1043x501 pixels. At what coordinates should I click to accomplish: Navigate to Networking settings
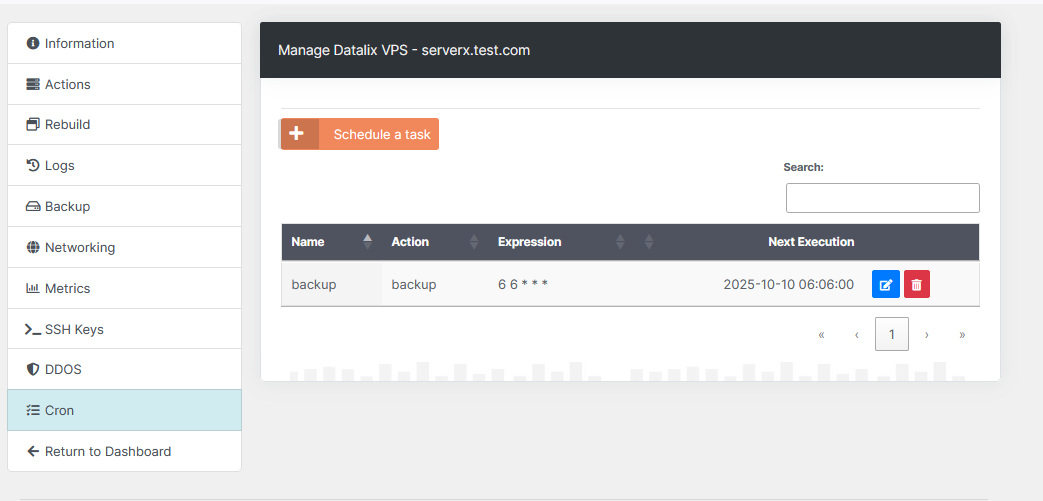click(x=79, y=248)
